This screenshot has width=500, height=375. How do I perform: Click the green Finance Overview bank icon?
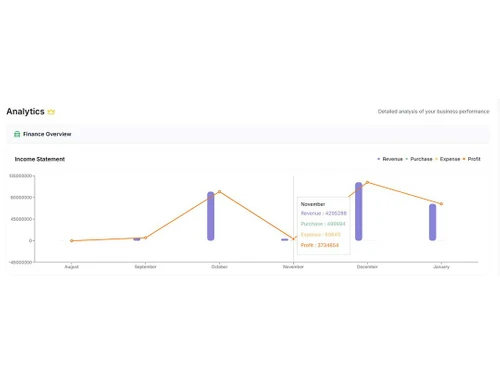click(x=17, y=134)
